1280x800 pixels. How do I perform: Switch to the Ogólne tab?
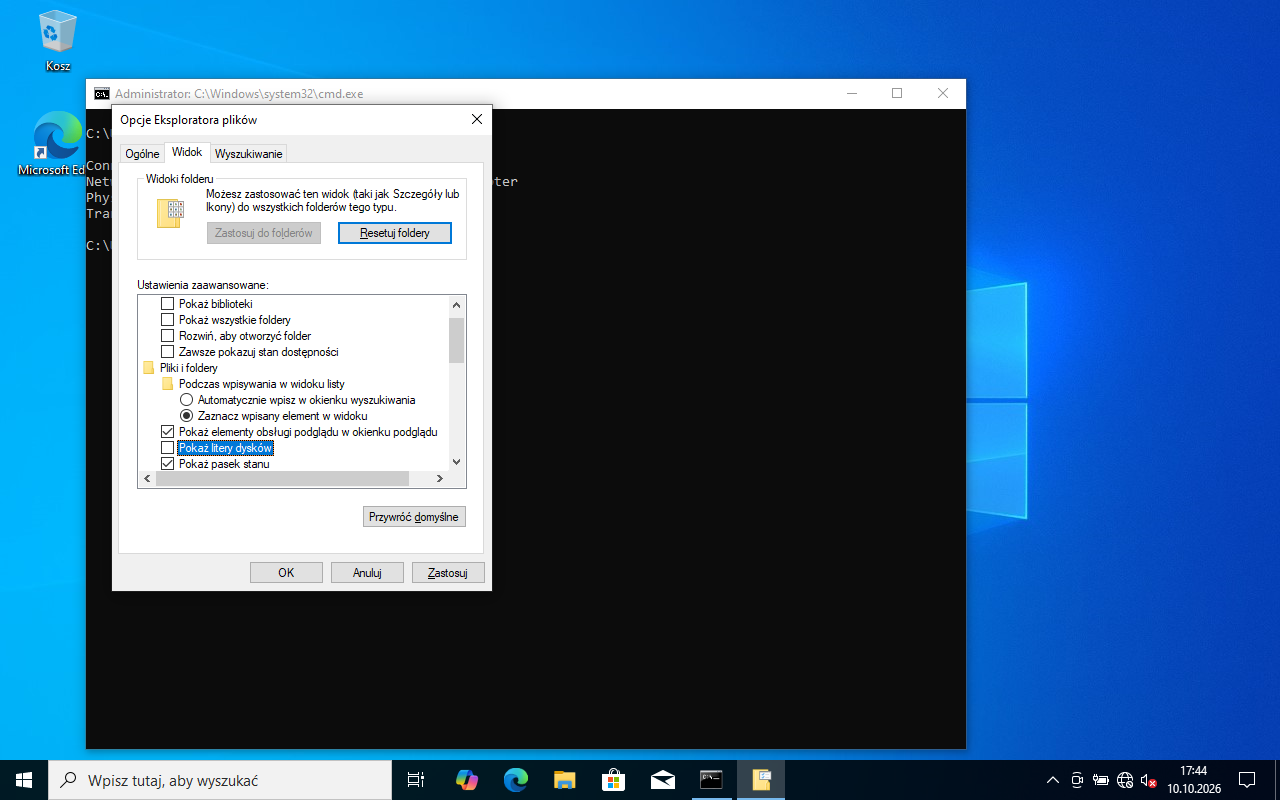coord(142,154)
